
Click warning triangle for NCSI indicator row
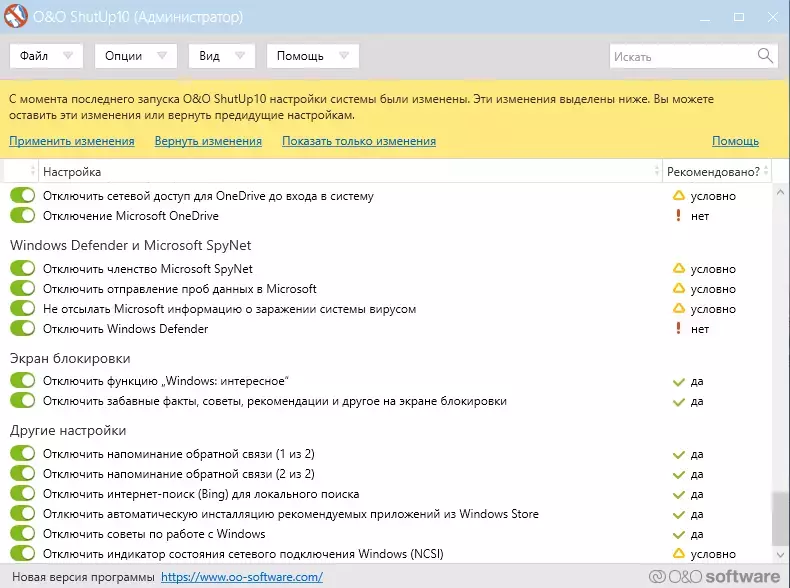pos(679,554)
